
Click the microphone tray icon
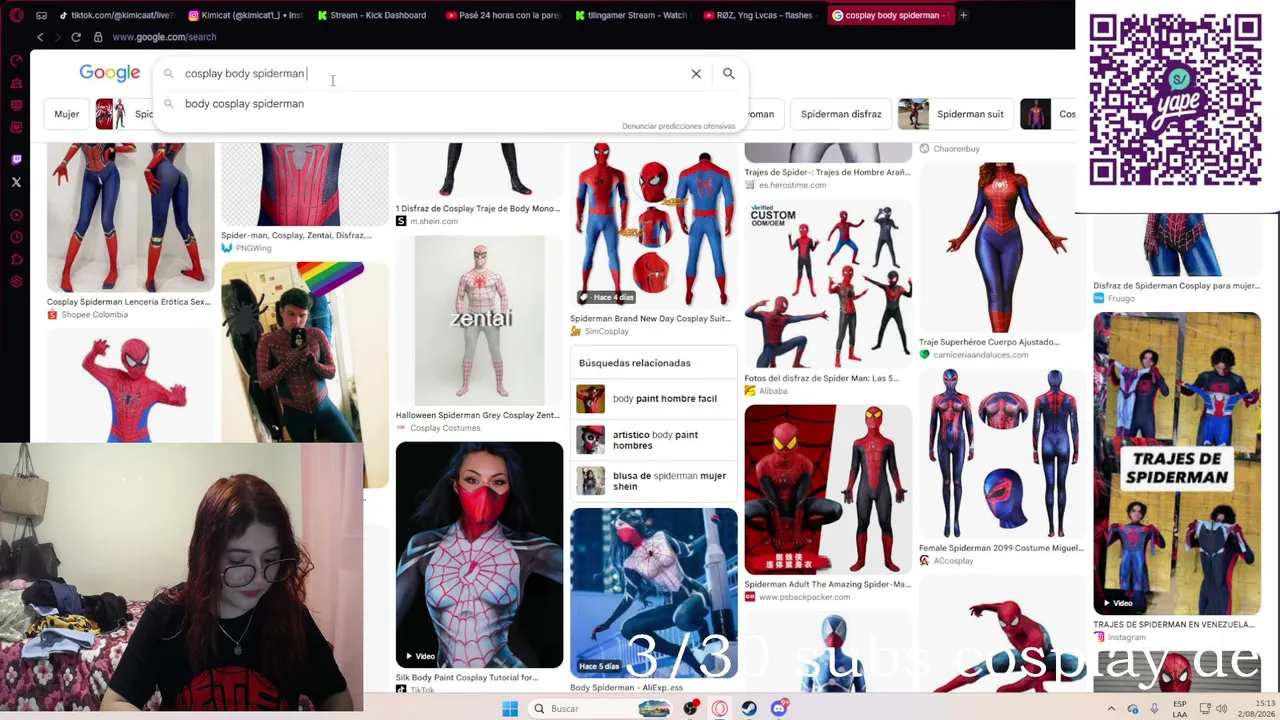click(x=1154, y=709)
